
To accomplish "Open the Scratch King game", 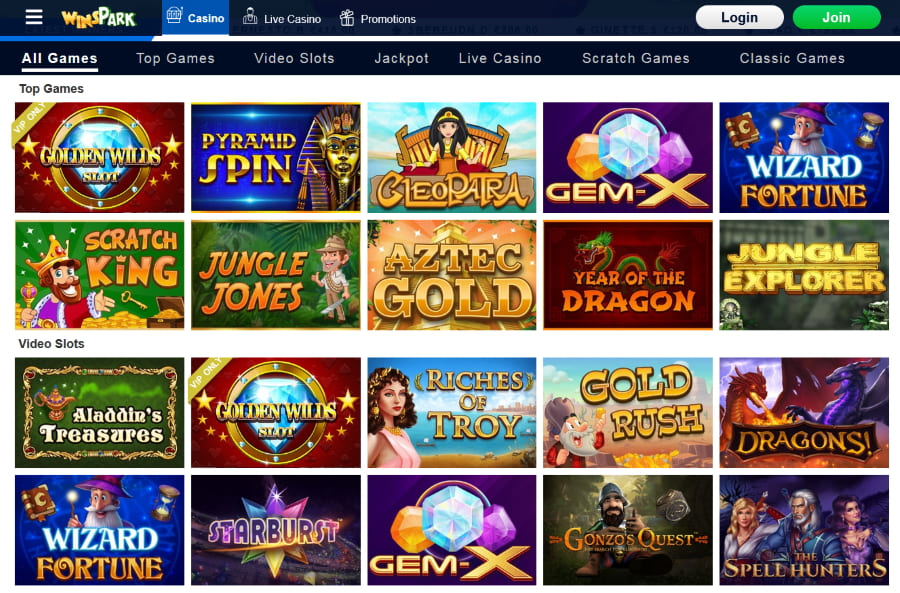I will point(99,275).
